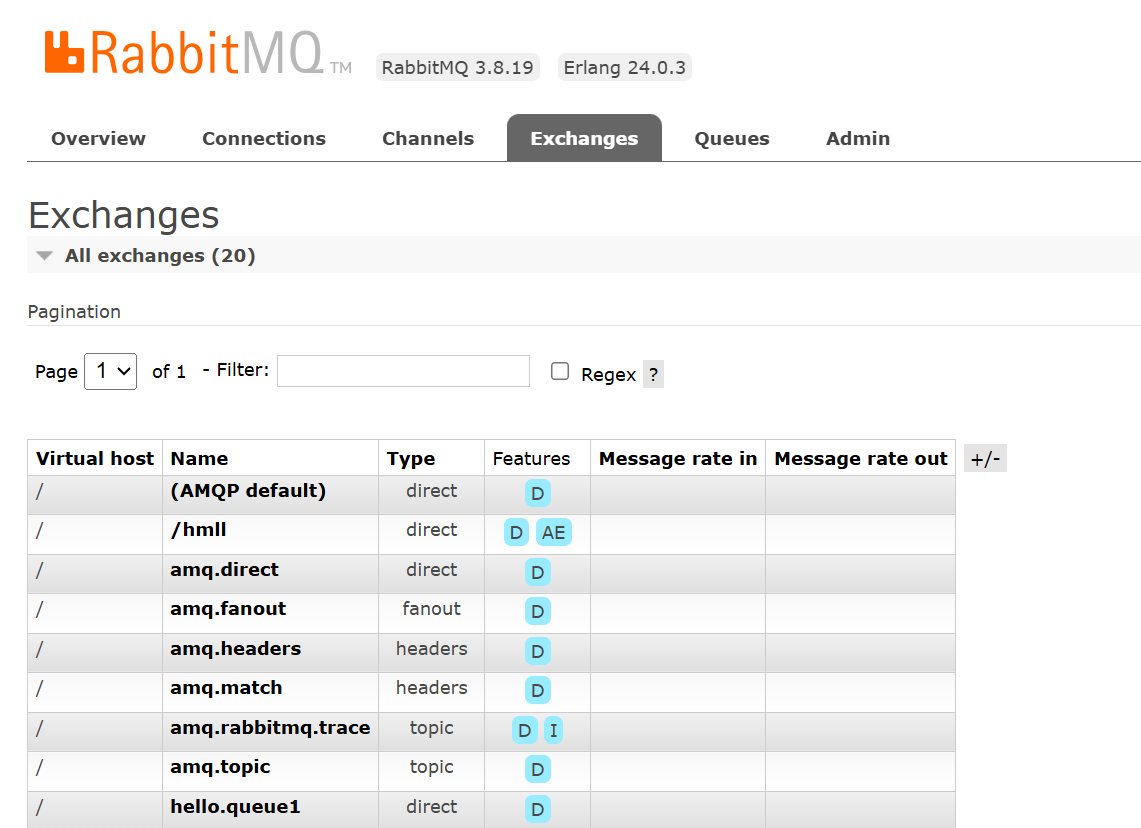Viewport: 1141px width, 828px height.
Task: Click the RabbitMQ 3.8.19 version label
Action: pyautogui.click(x=458, y=67)
